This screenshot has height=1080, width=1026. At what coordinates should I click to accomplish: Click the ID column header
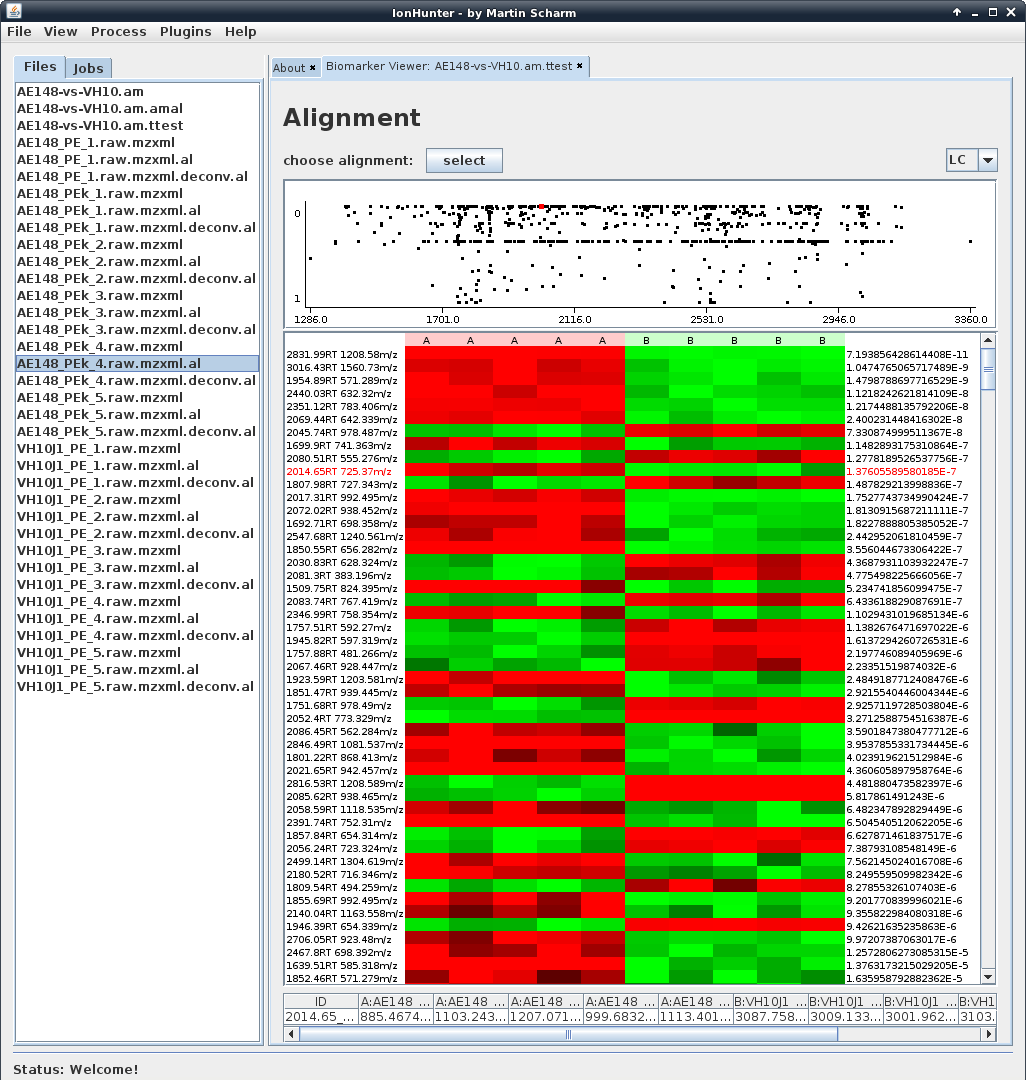coord(321,1001)
